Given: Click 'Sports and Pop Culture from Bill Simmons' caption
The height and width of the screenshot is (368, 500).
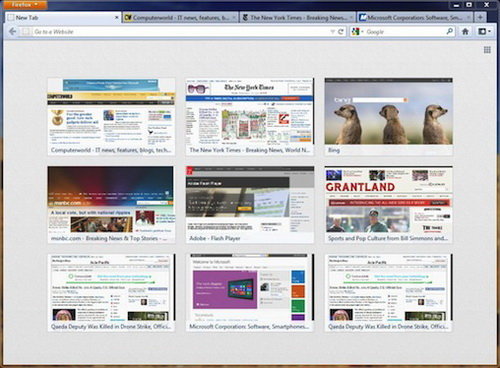Looking at the screenshot, I should (388, 238).
